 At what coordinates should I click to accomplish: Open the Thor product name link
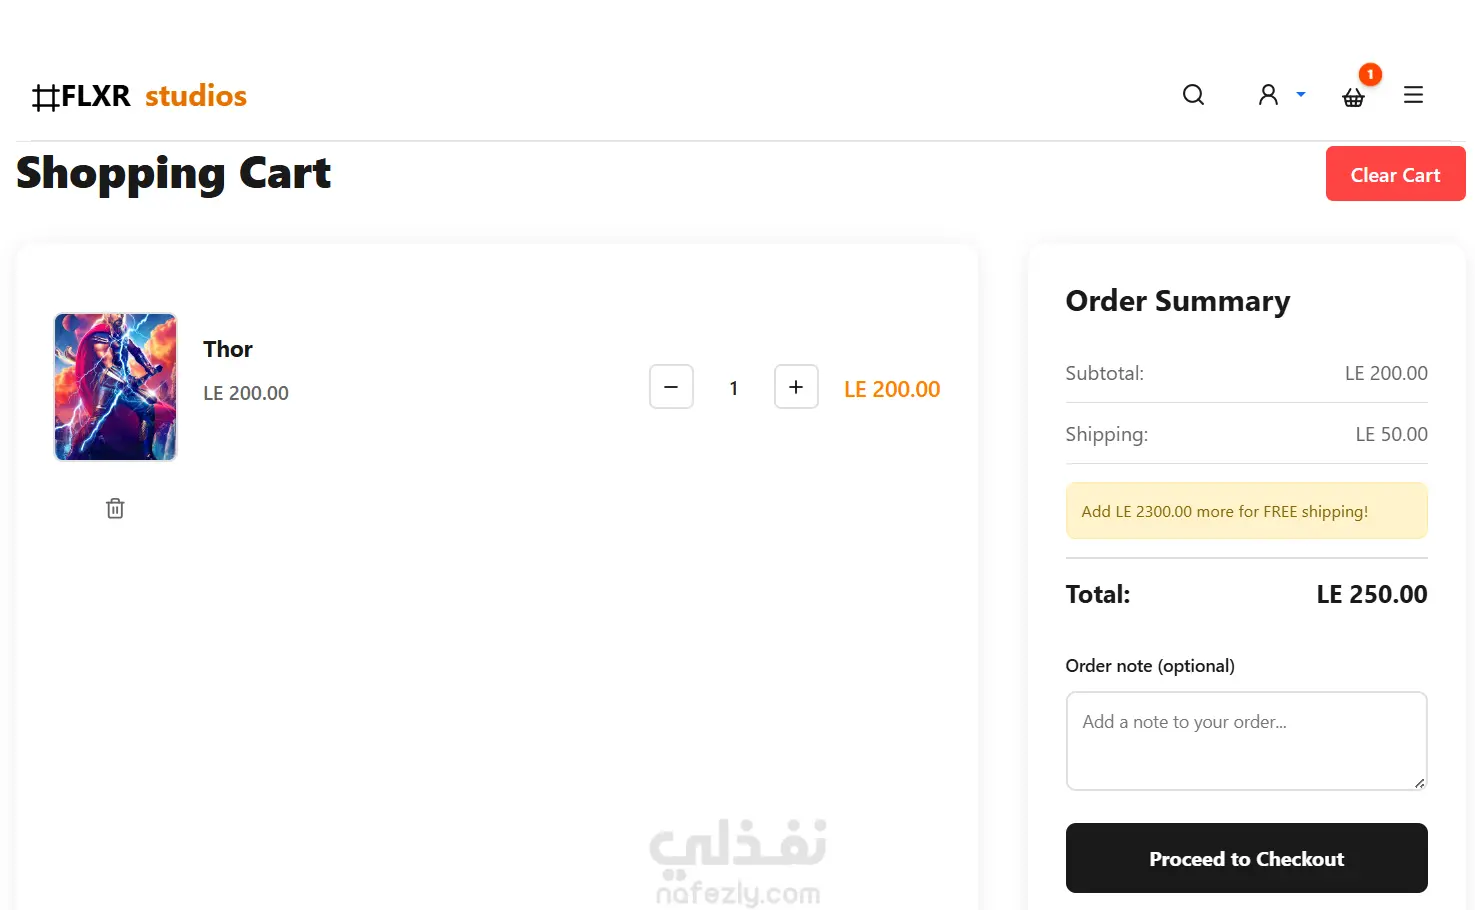coord(228,349)
